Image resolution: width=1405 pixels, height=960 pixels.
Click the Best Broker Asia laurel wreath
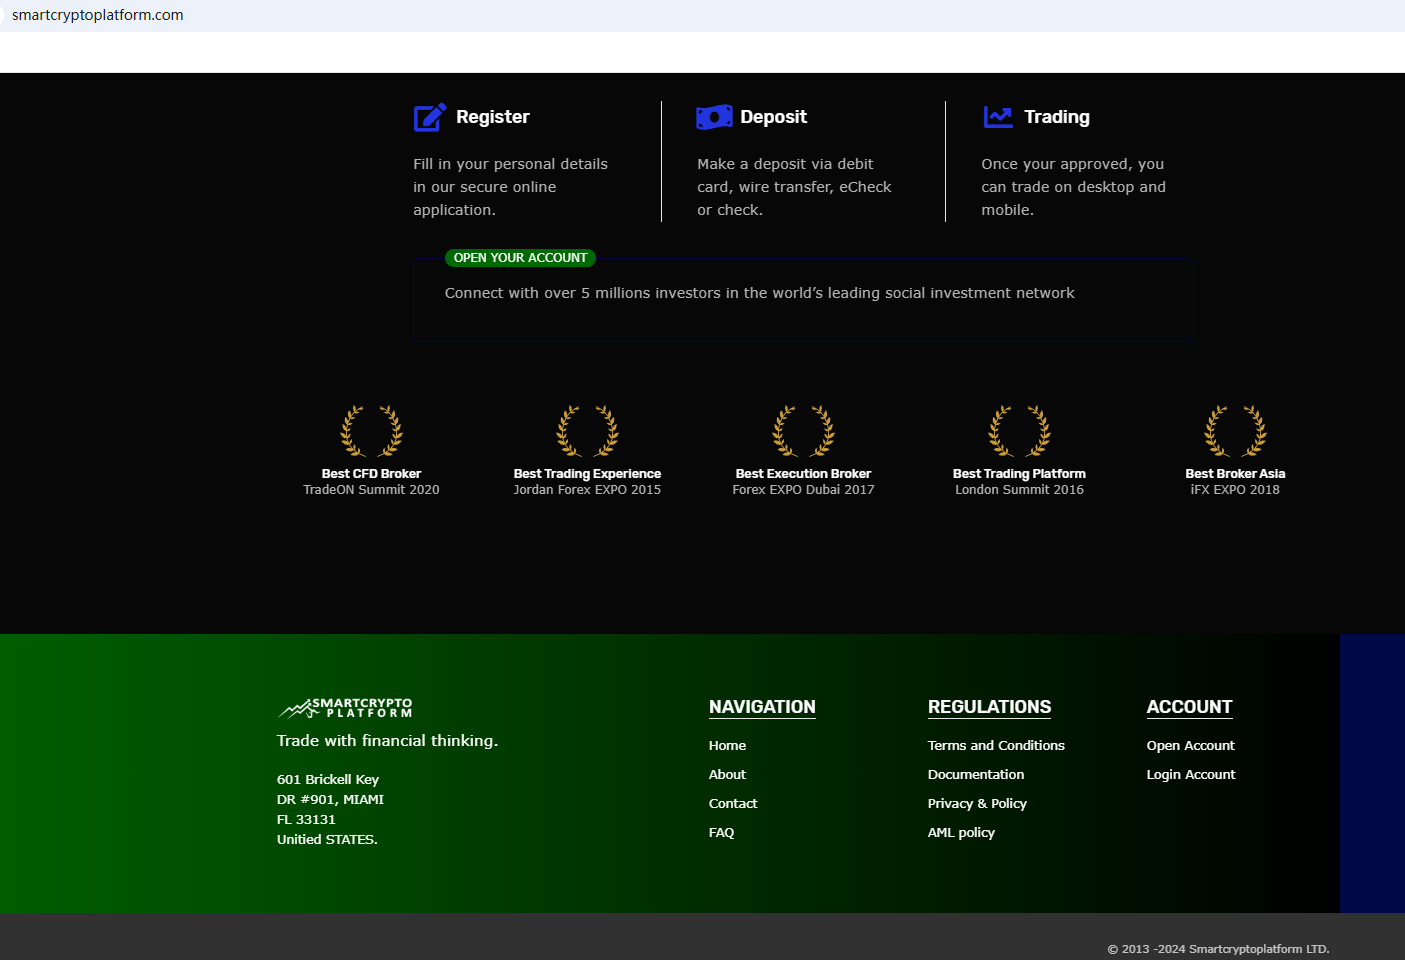pos(1235,431)
